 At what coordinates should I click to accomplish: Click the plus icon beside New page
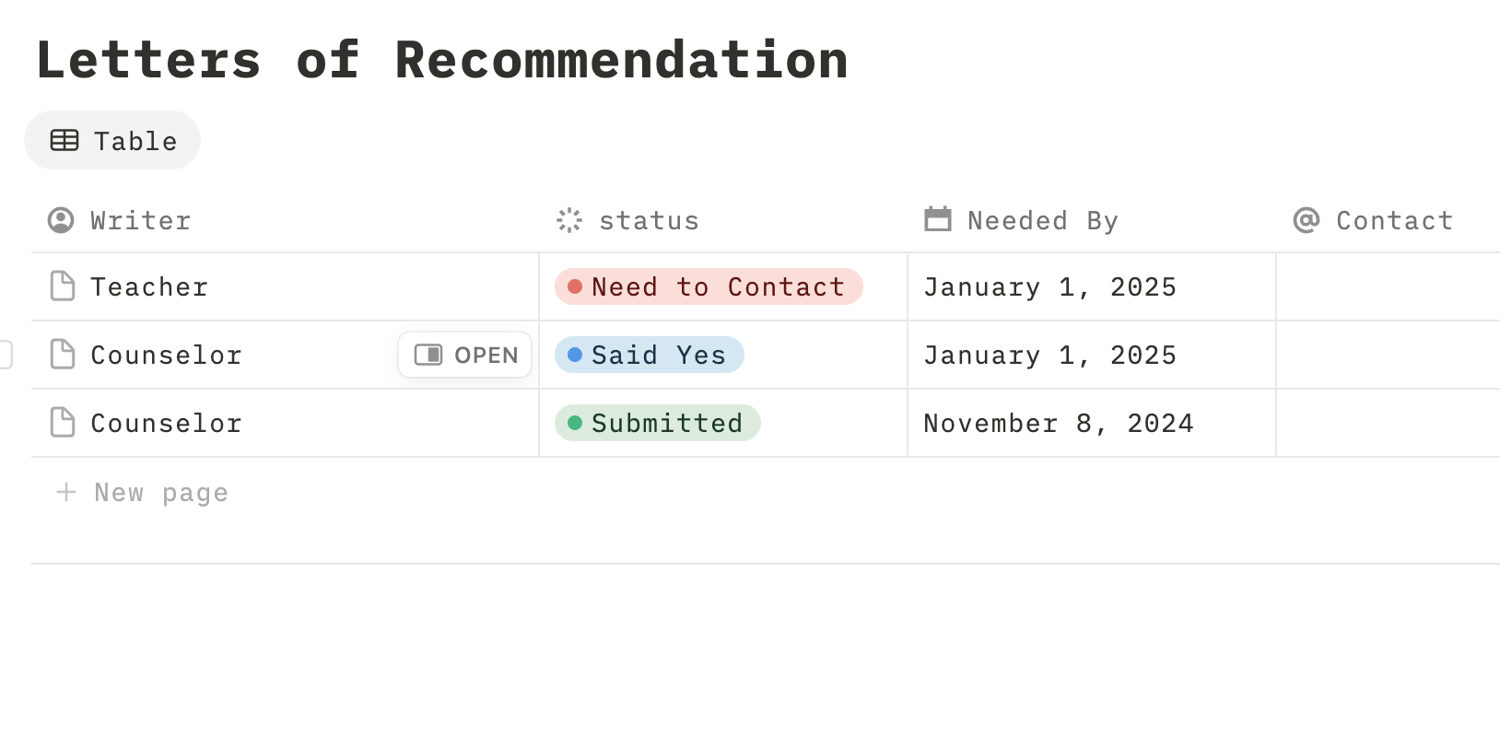(66, 492)
